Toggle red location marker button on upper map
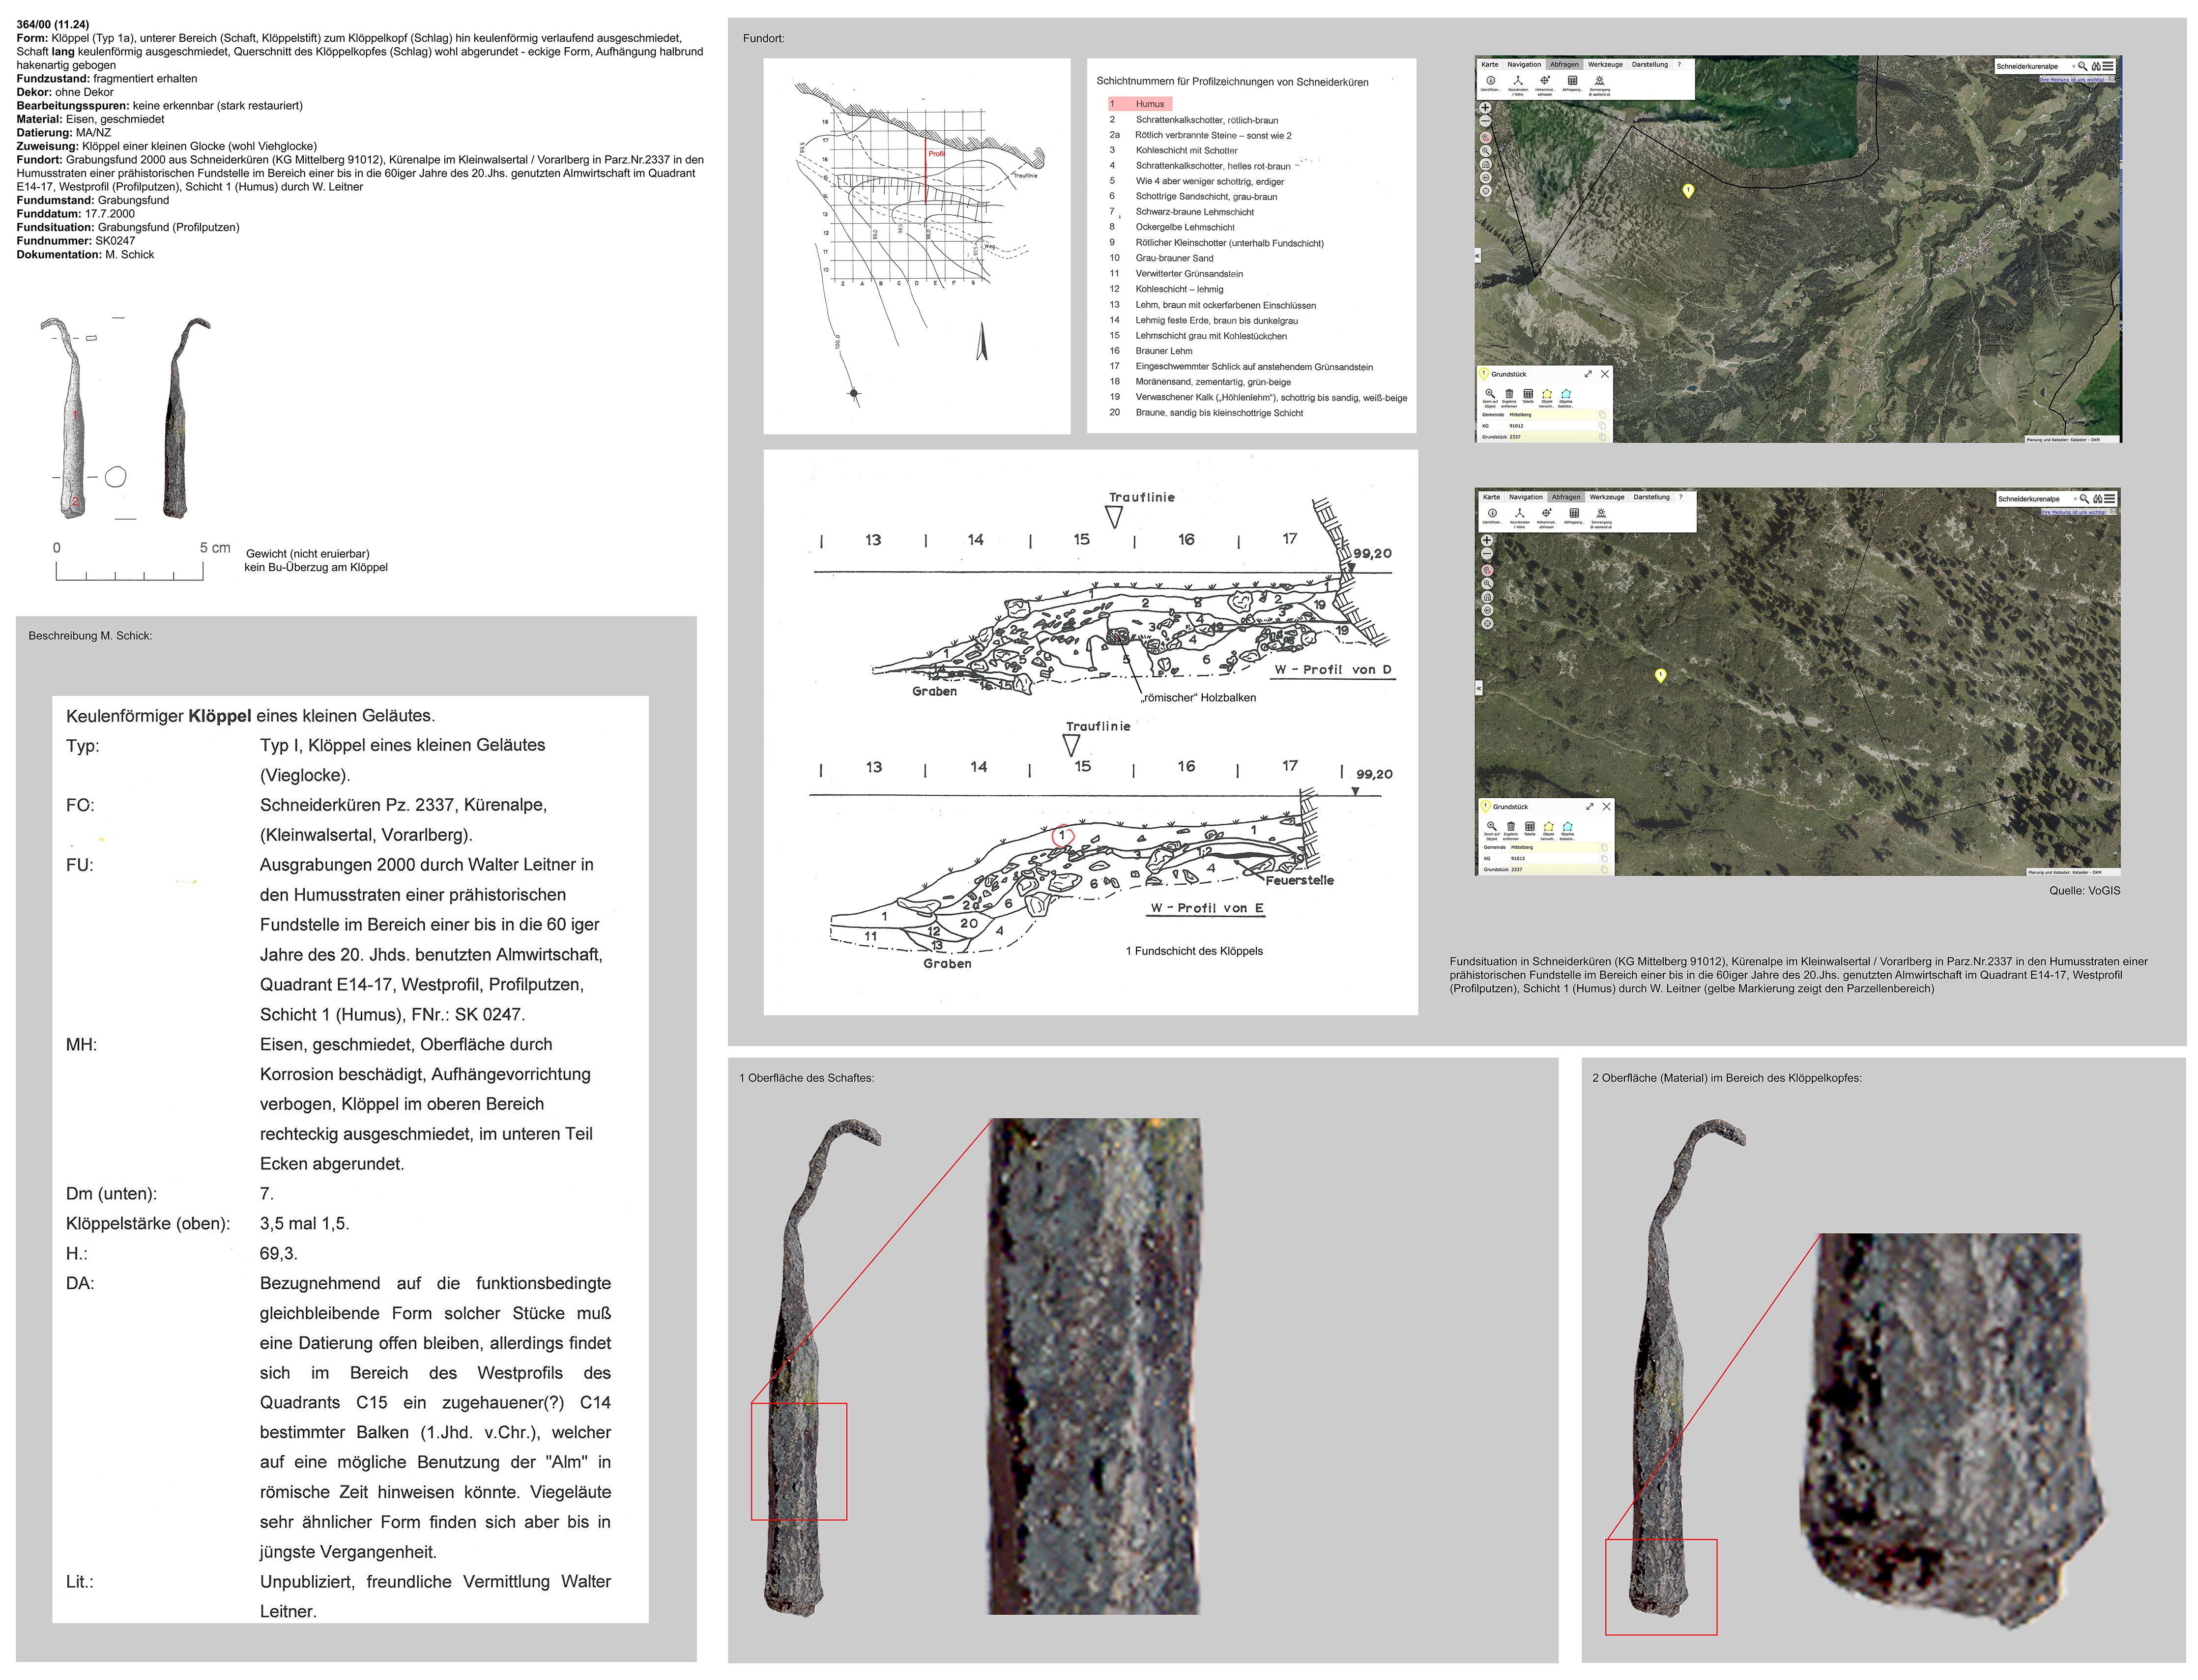The width and height of the screenshot is (2198, 1680). coord(1485,138)
